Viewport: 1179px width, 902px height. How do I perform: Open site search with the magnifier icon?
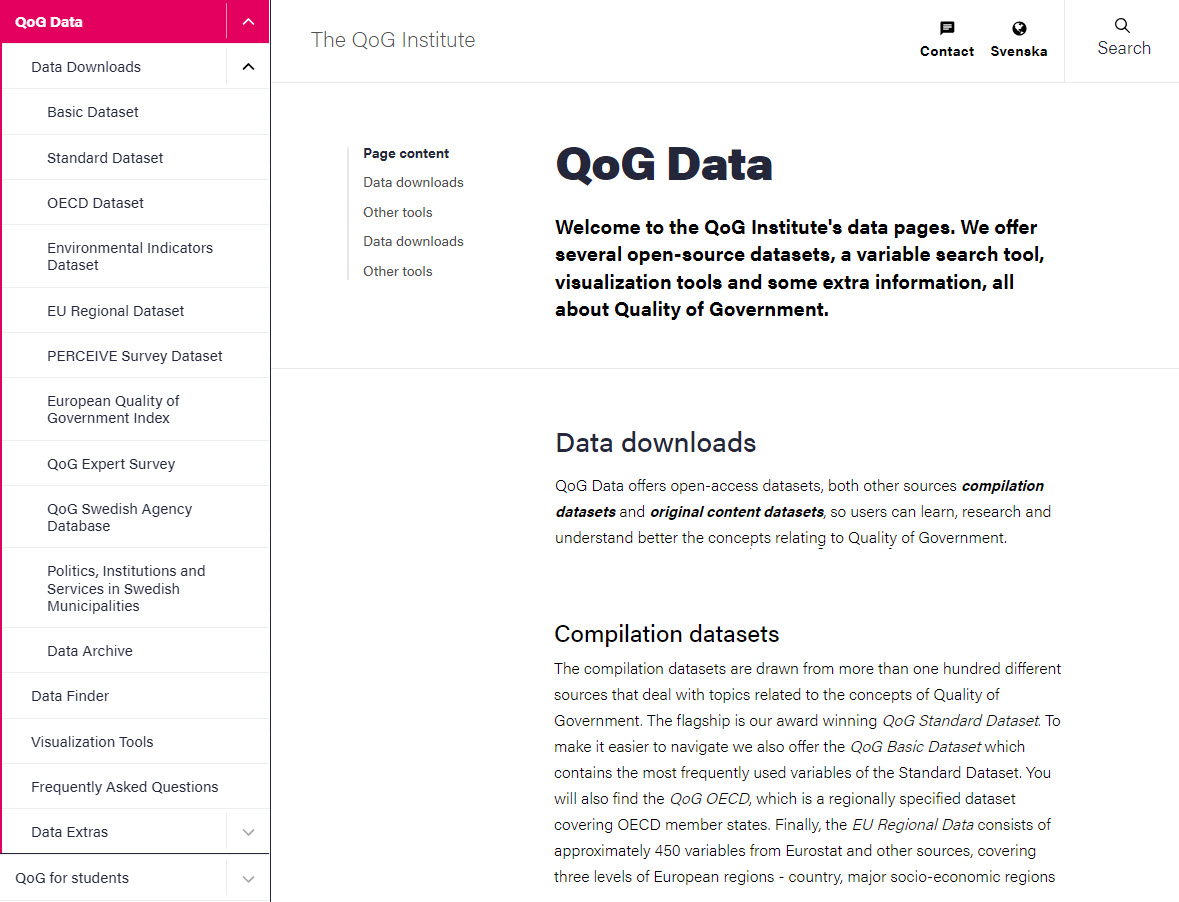[1124, 33]
